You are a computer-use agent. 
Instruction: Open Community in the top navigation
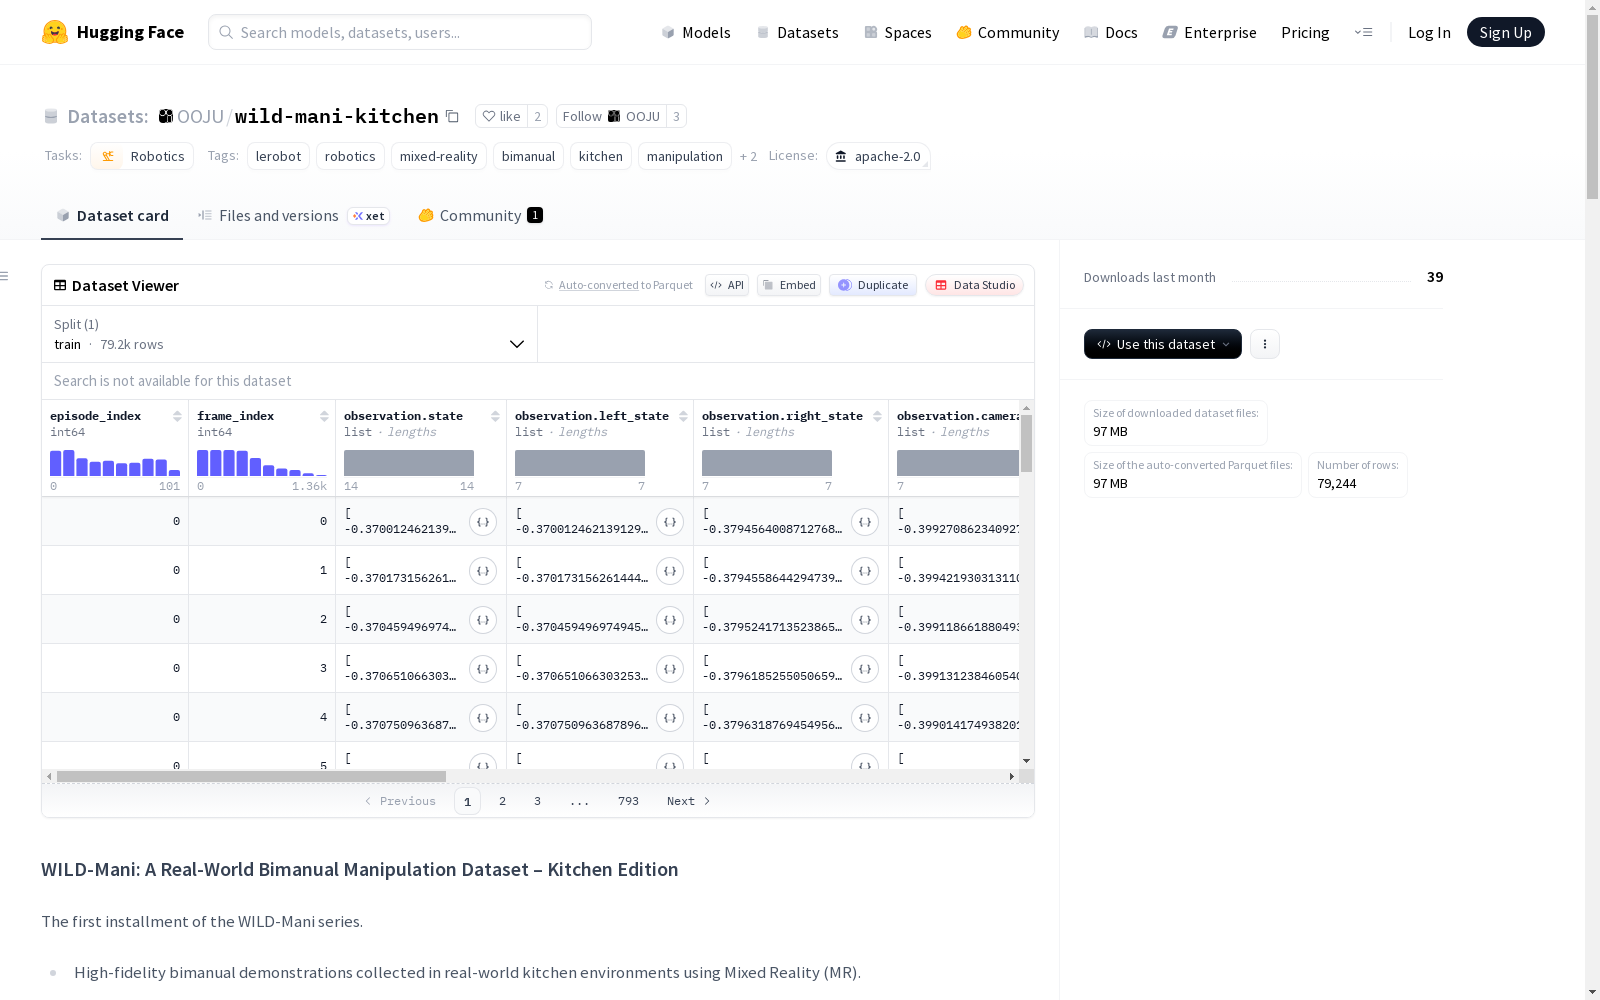coord(1008,32)
